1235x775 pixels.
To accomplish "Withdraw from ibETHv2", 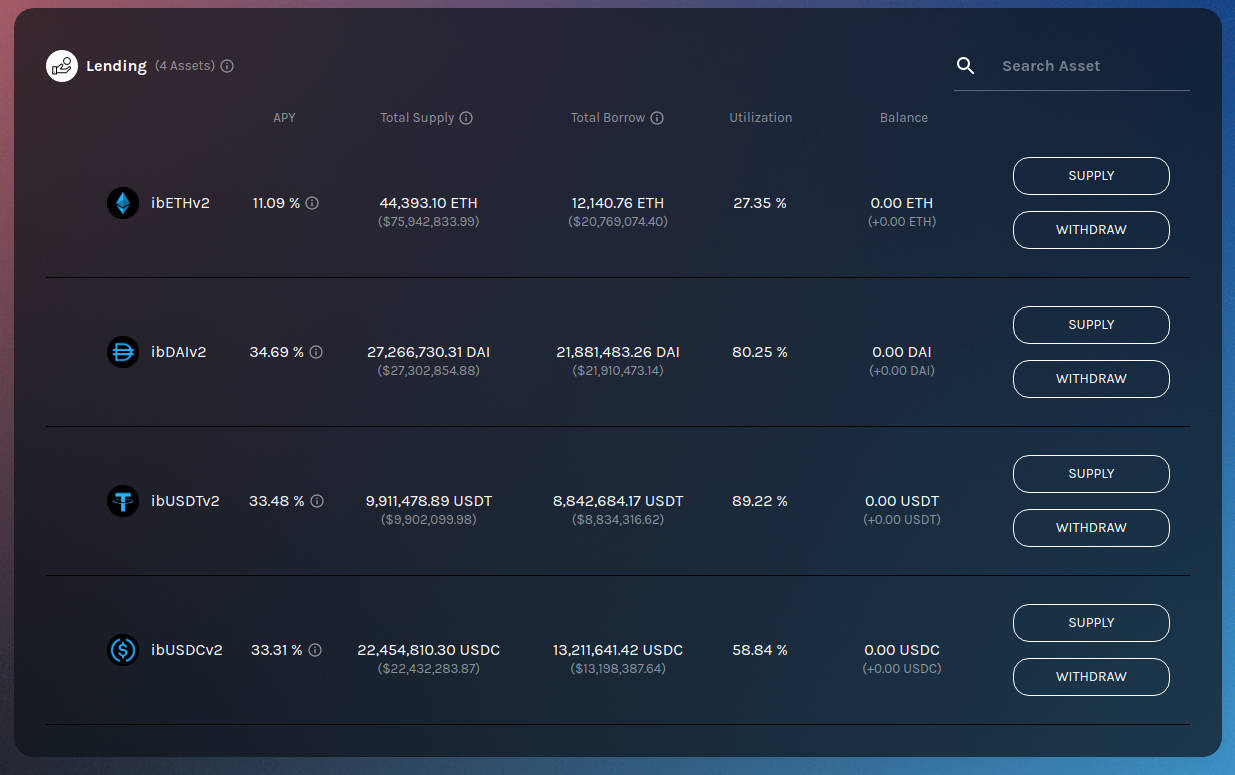I will coord(1091,230).
